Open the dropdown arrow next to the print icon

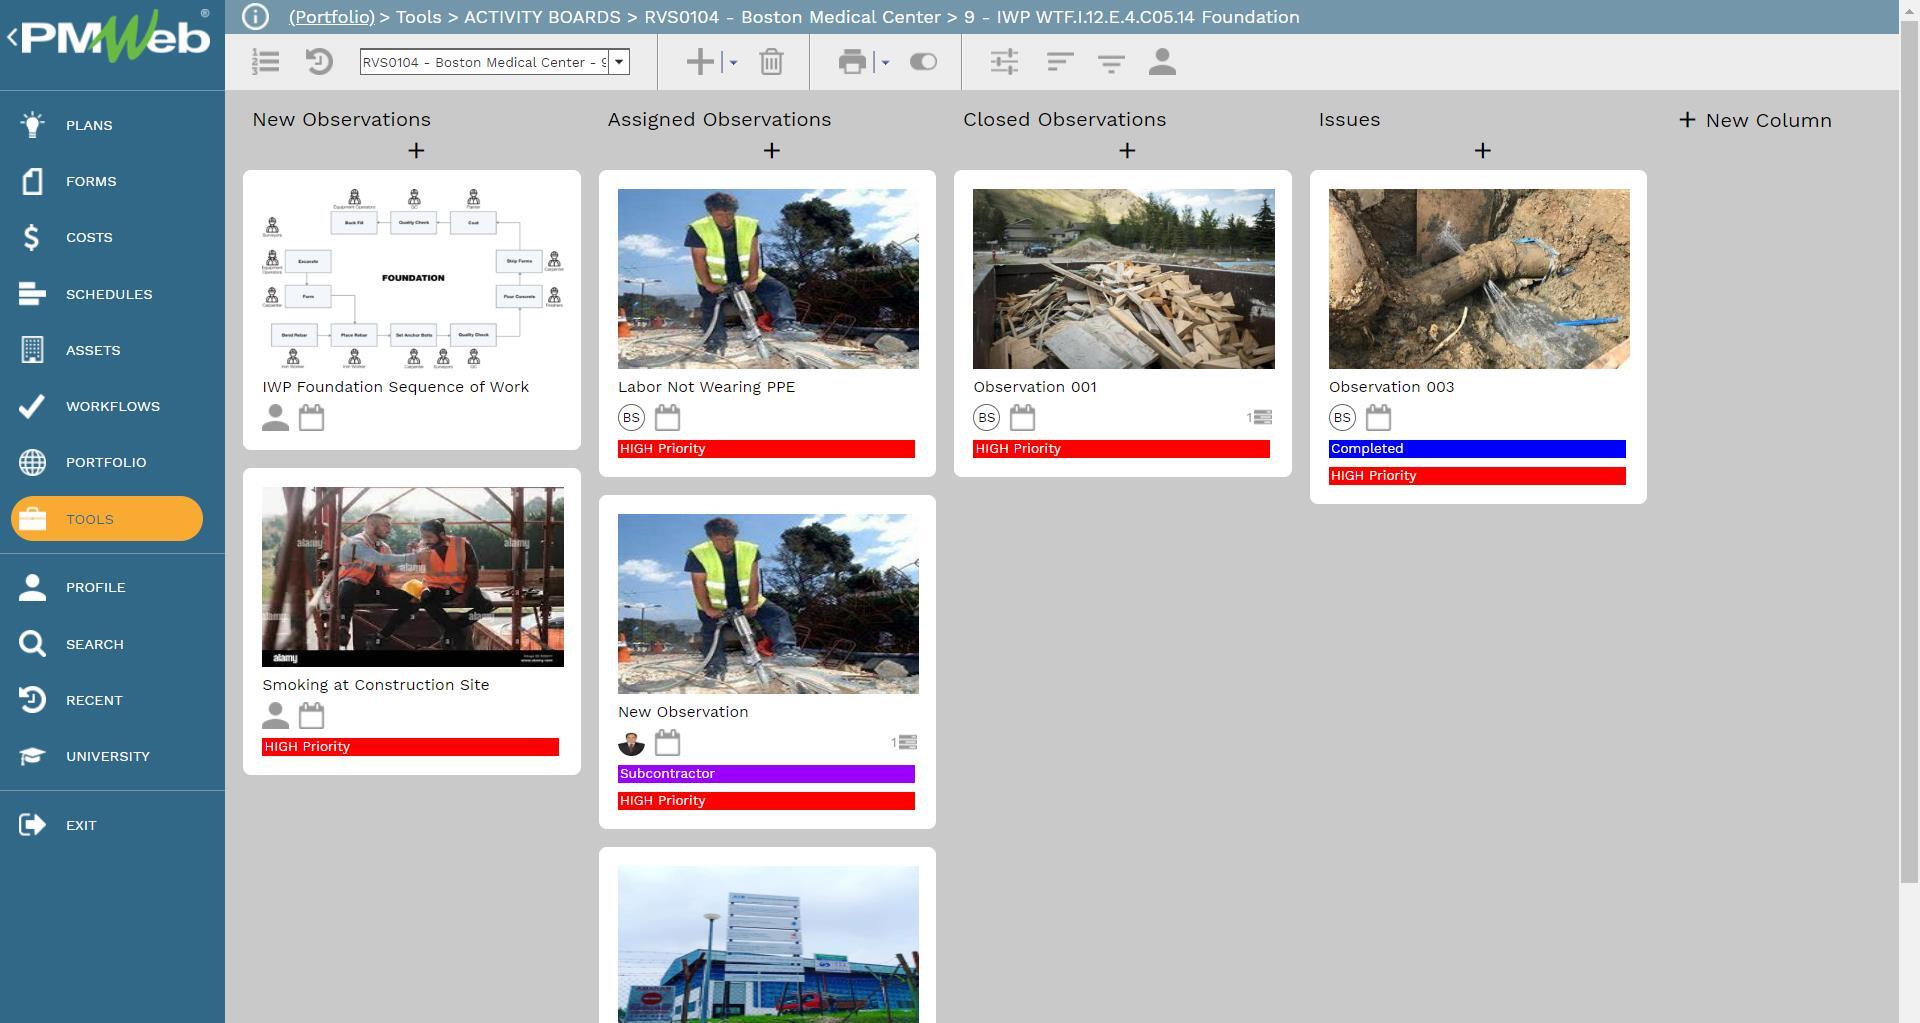click(883, 62)
